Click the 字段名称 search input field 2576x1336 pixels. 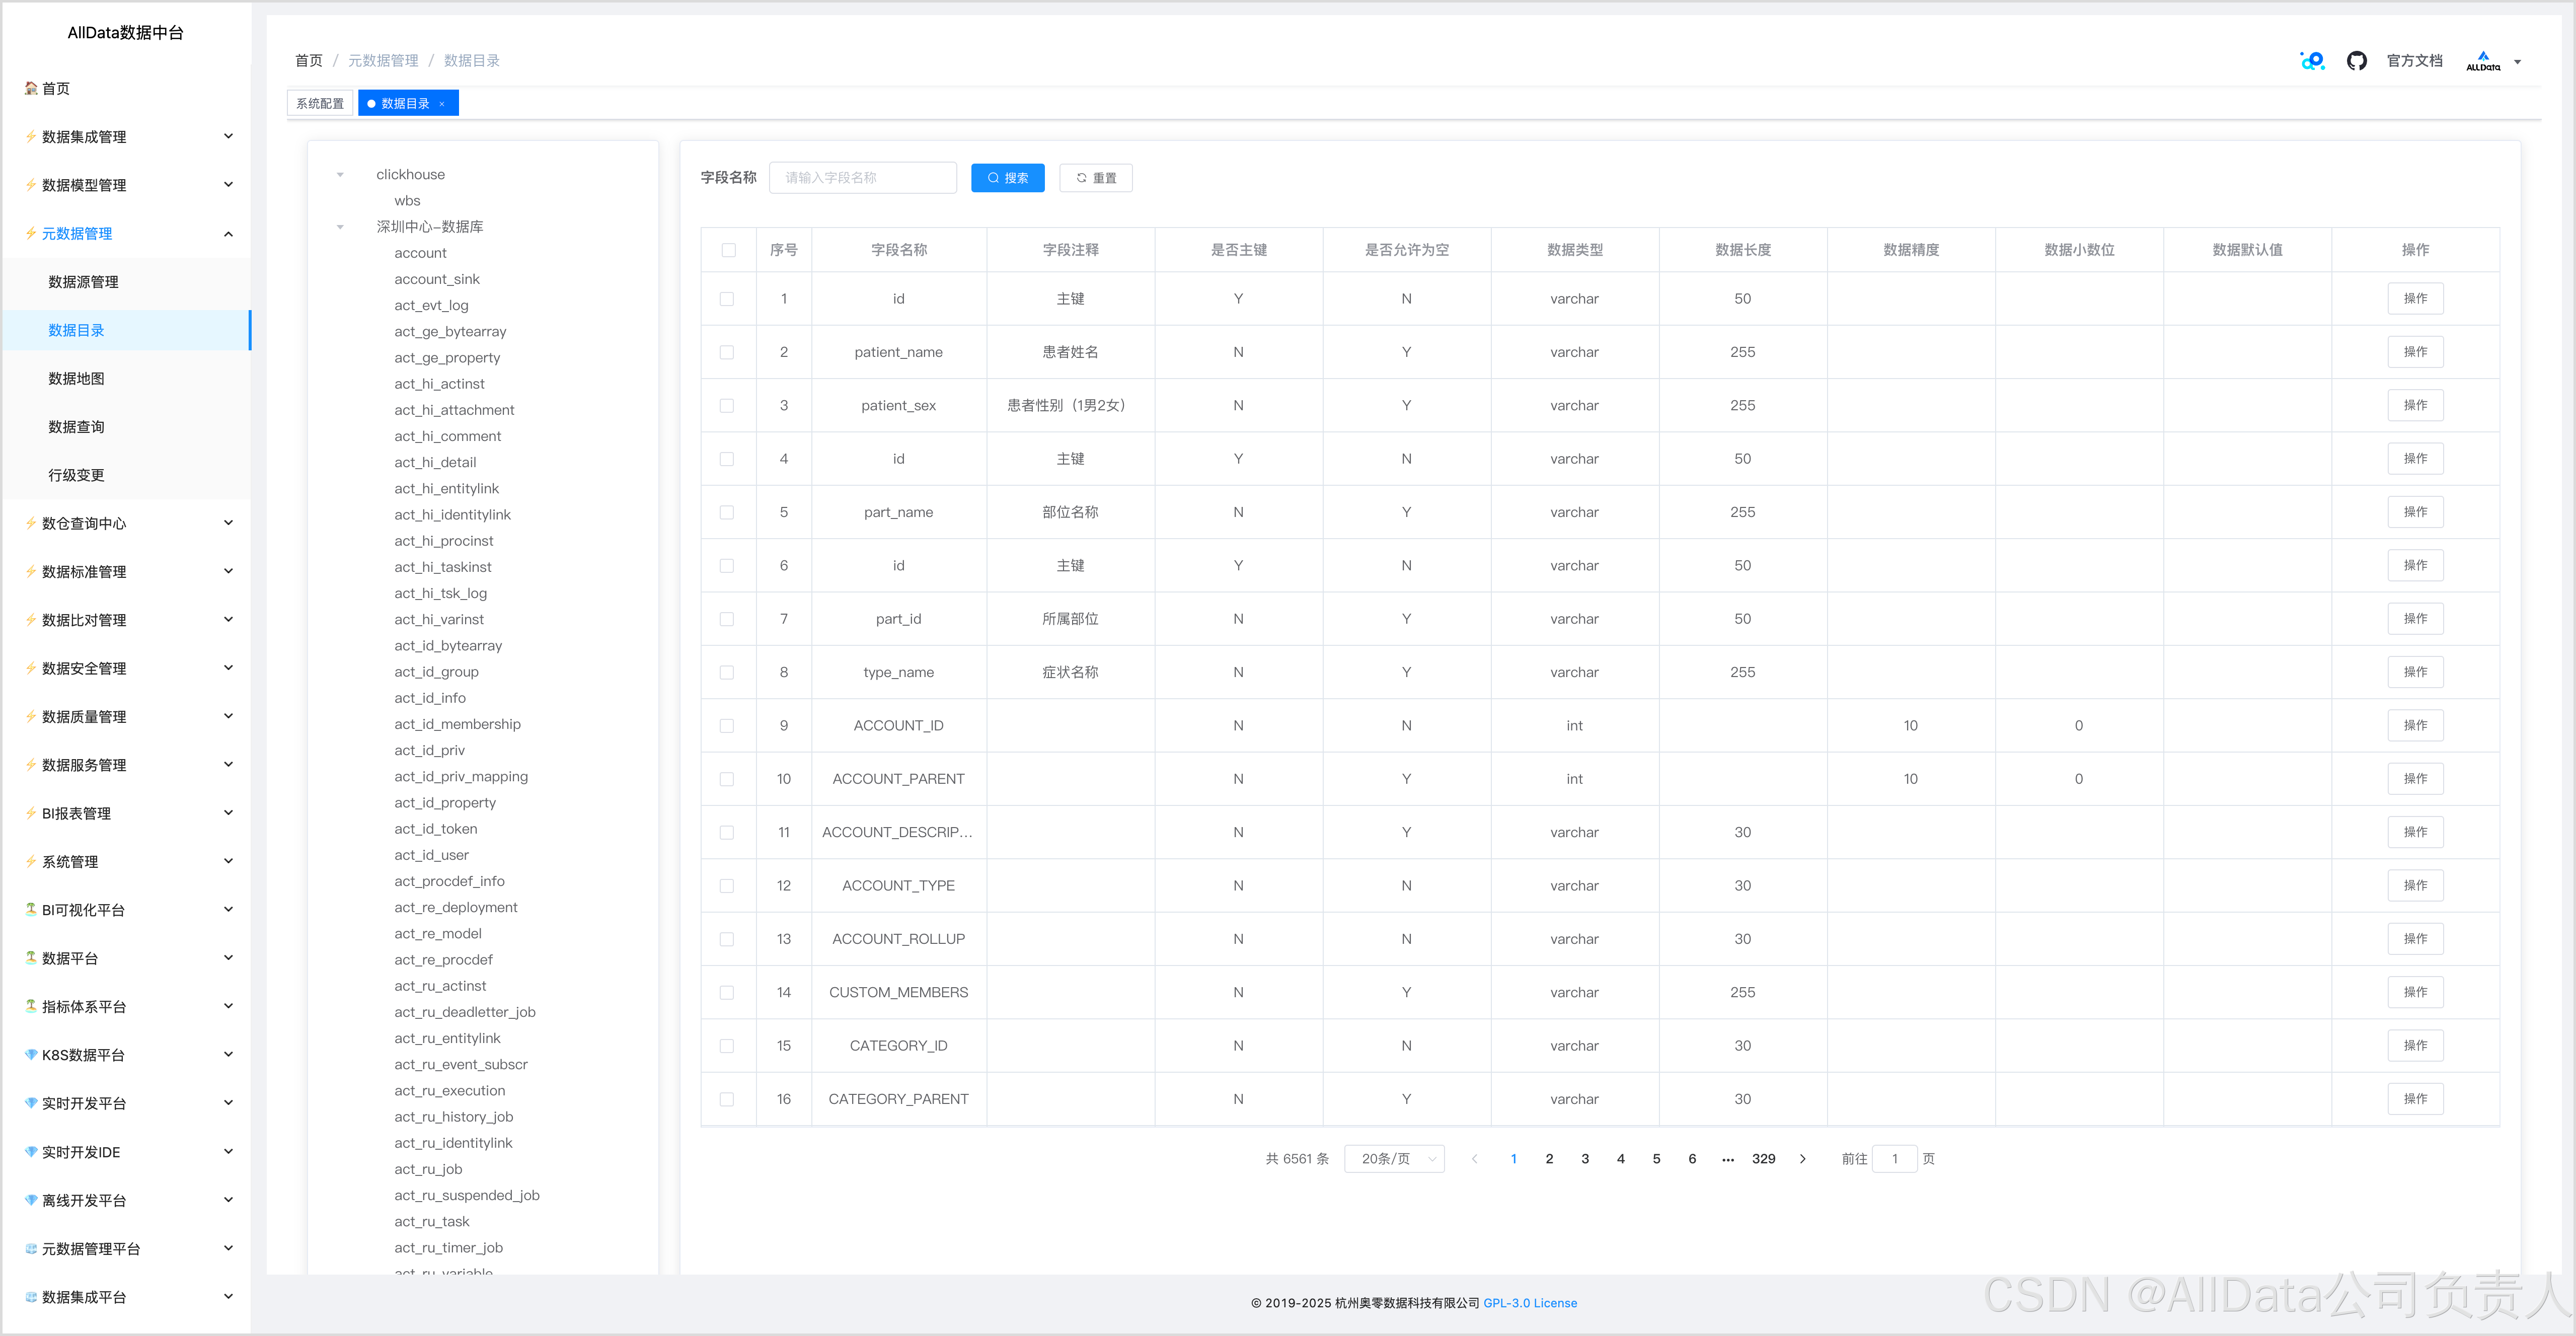click(x=862, y=178)
